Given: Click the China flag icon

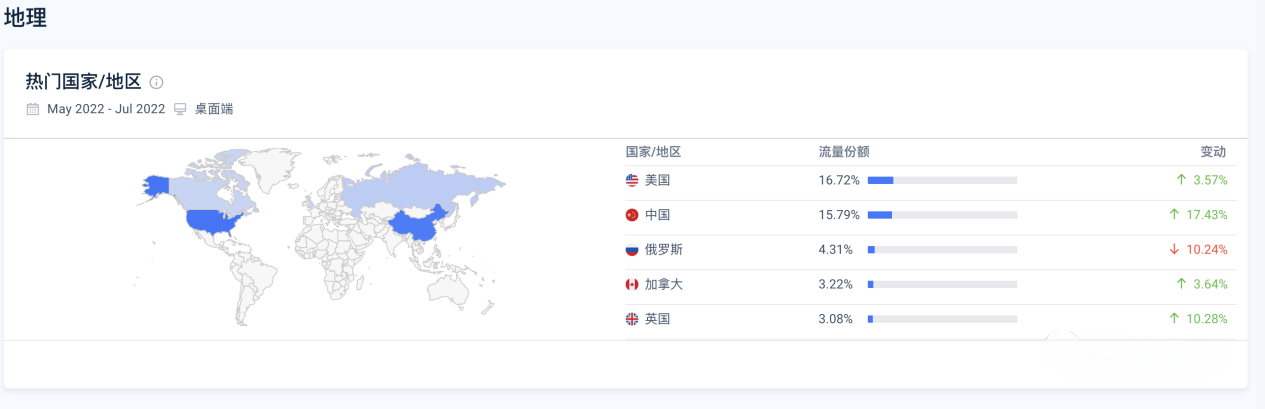Looking at the screenshot, I should click(x=631, y=215).
